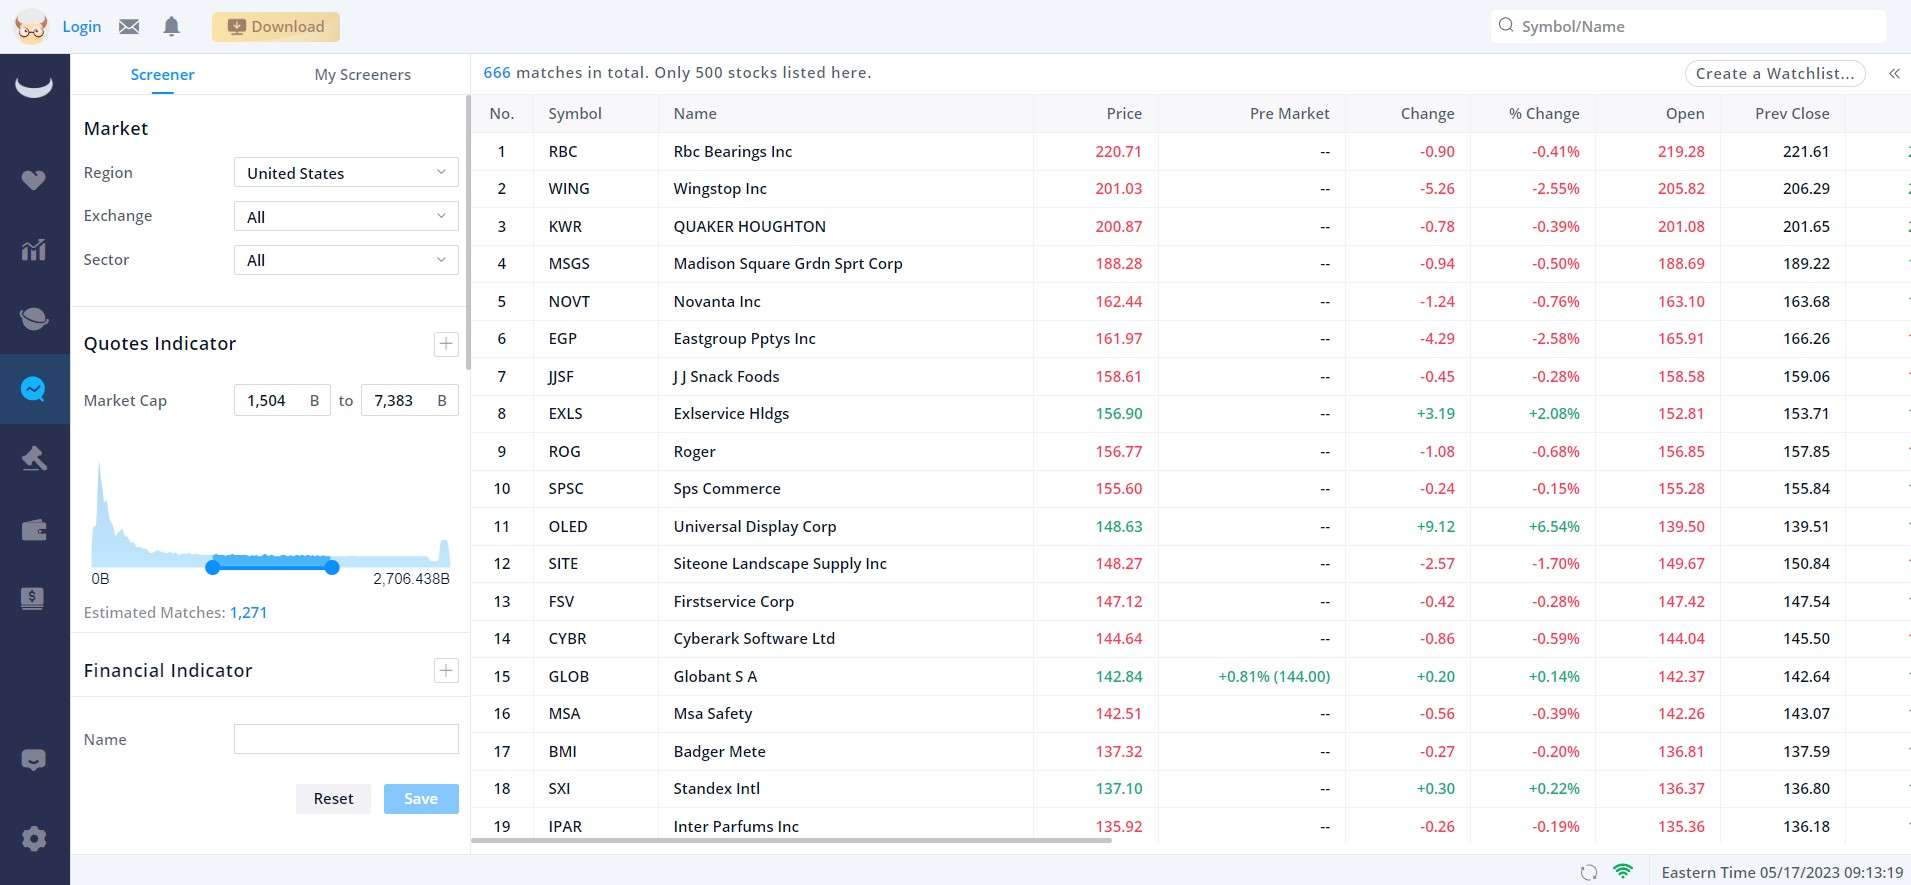Viewport: 1911px width, 885px height.
Task: Open the notifications bell icon
Action: tap(171, 26)
